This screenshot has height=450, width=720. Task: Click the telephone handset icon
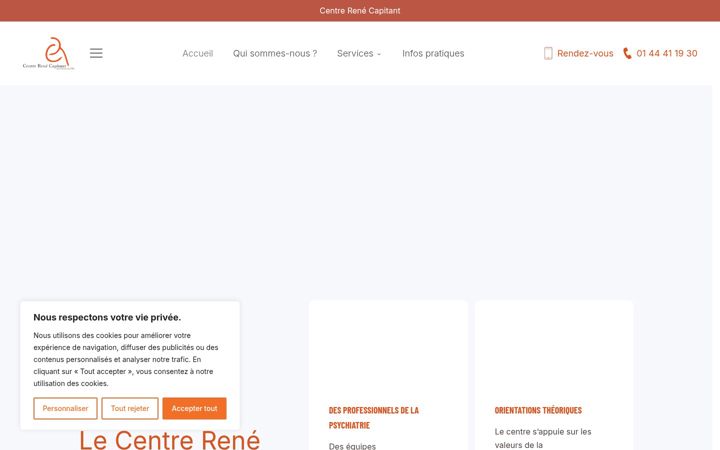click(627, 53)
